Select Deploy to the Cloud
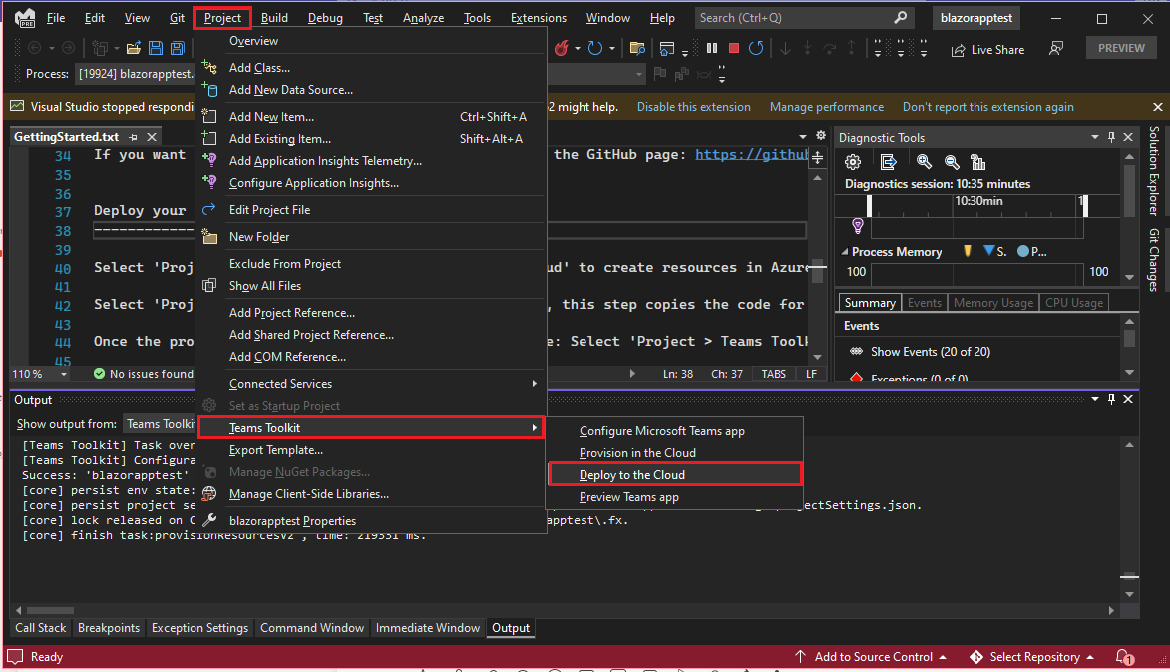The image size is (1170, 672). pos(675,474)
